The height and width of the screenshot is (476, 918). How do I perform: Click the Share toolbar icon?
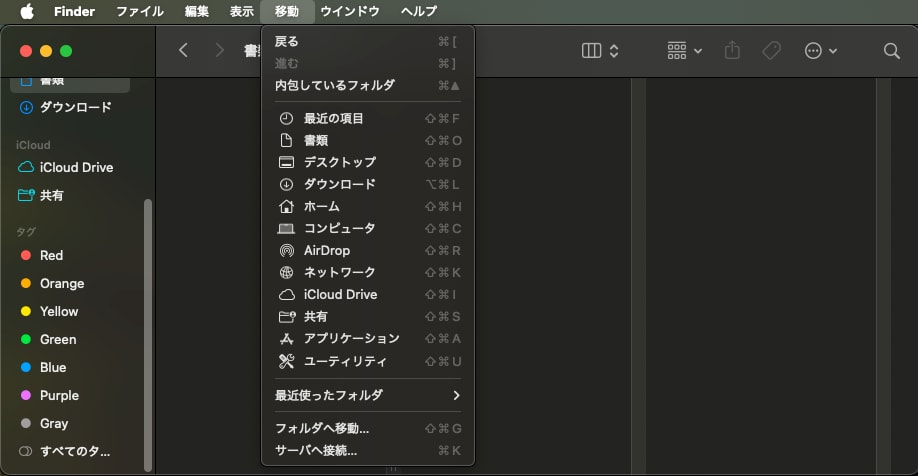point(732,51)
